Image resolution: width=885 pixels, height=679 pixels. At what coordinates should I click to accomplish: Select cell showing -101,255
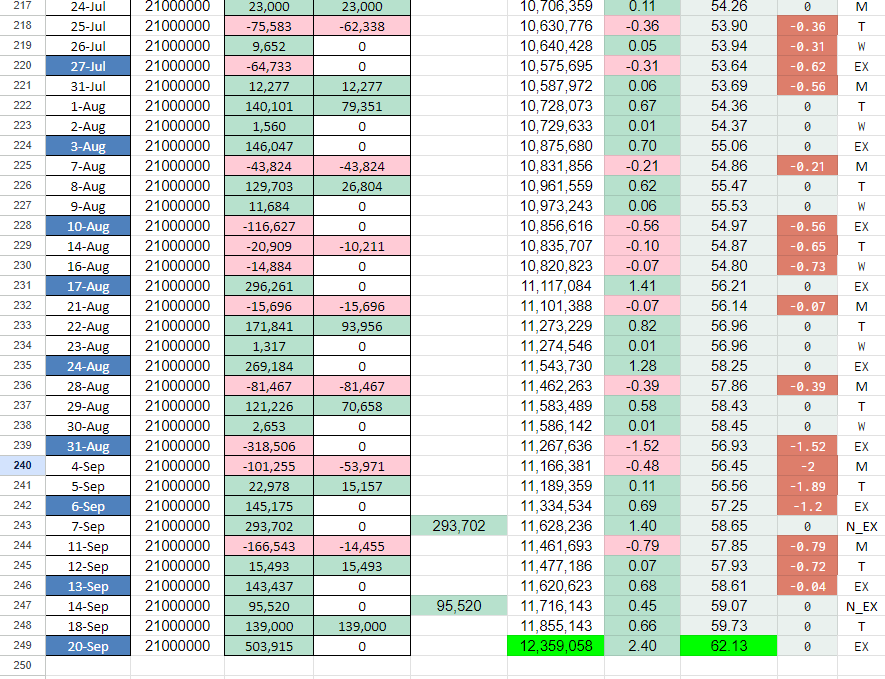tap(269, 466)
